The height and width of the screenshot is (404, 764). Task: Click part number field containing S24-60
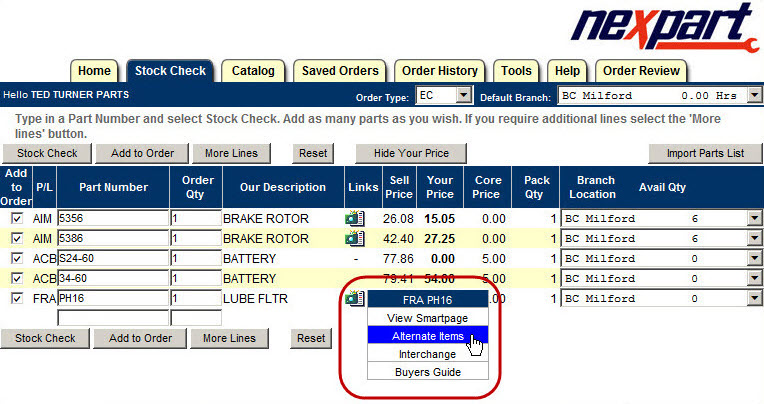[113, 258]
